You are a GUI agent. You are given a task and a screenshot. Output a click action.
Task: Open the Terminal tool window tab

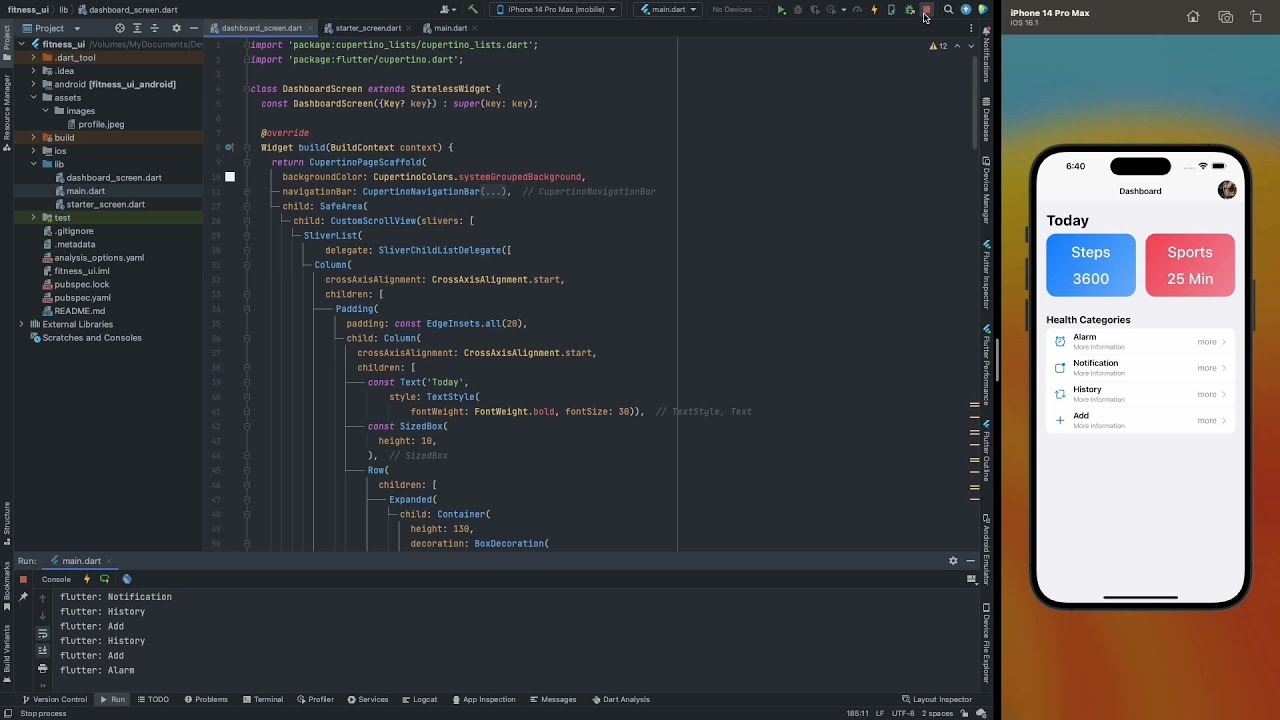click(262, 700)
